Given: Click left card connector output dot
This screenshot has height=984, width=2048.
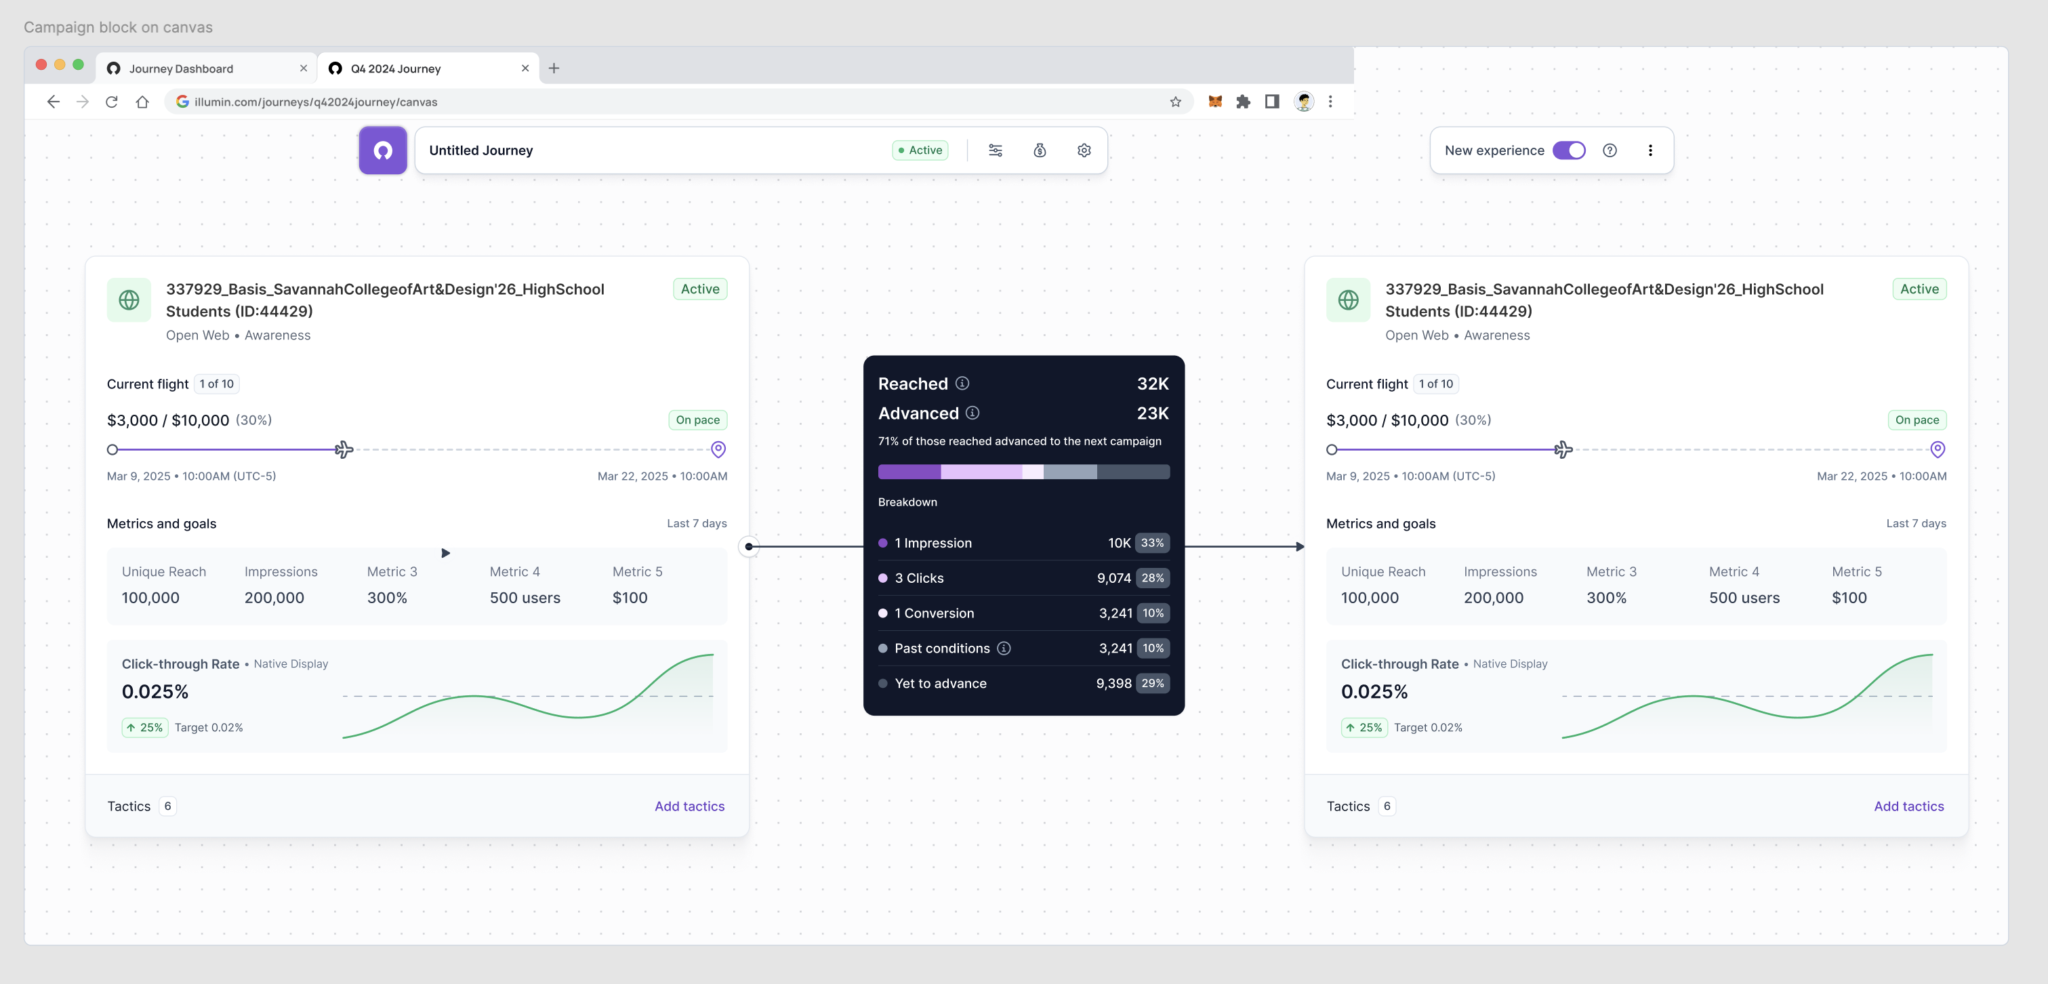Looking at the screenshot, I should pos(749,546).
